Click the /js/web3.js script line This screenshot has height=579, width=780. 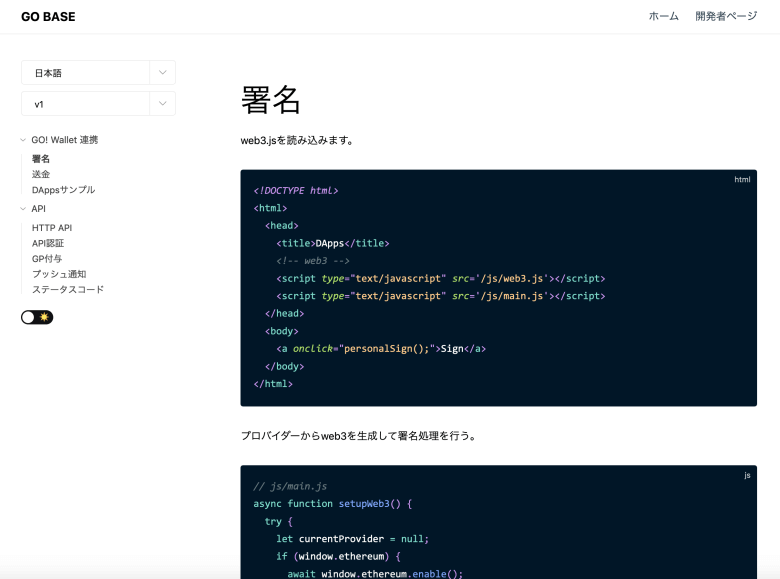click(441, 278)
